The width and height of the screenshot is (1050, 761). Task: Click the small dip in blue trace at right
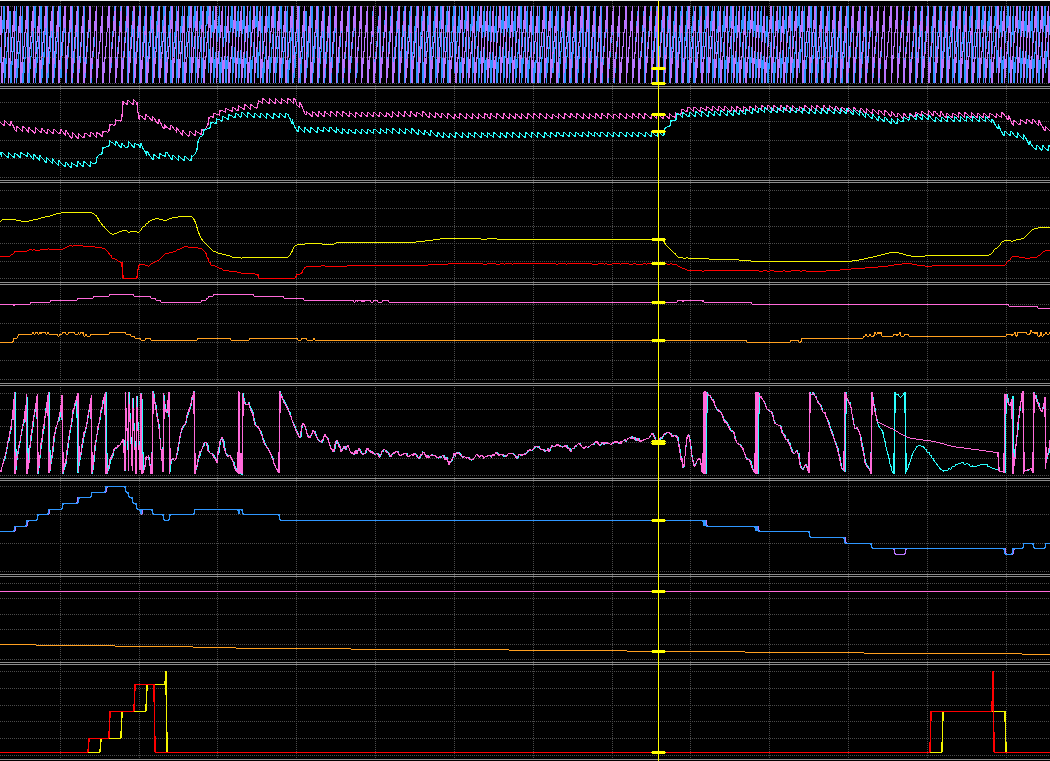coord(899,552)
